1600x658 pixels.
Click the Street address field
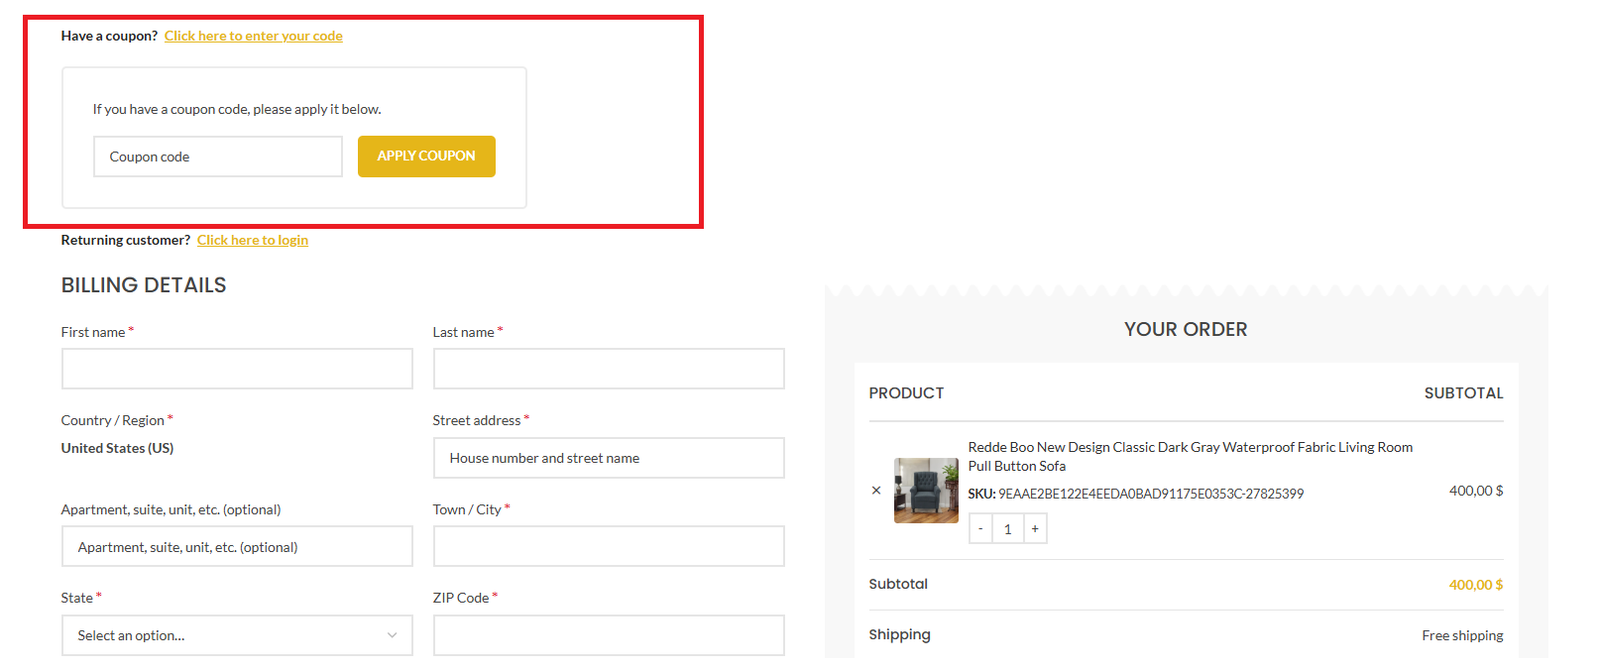click(608, 458)
